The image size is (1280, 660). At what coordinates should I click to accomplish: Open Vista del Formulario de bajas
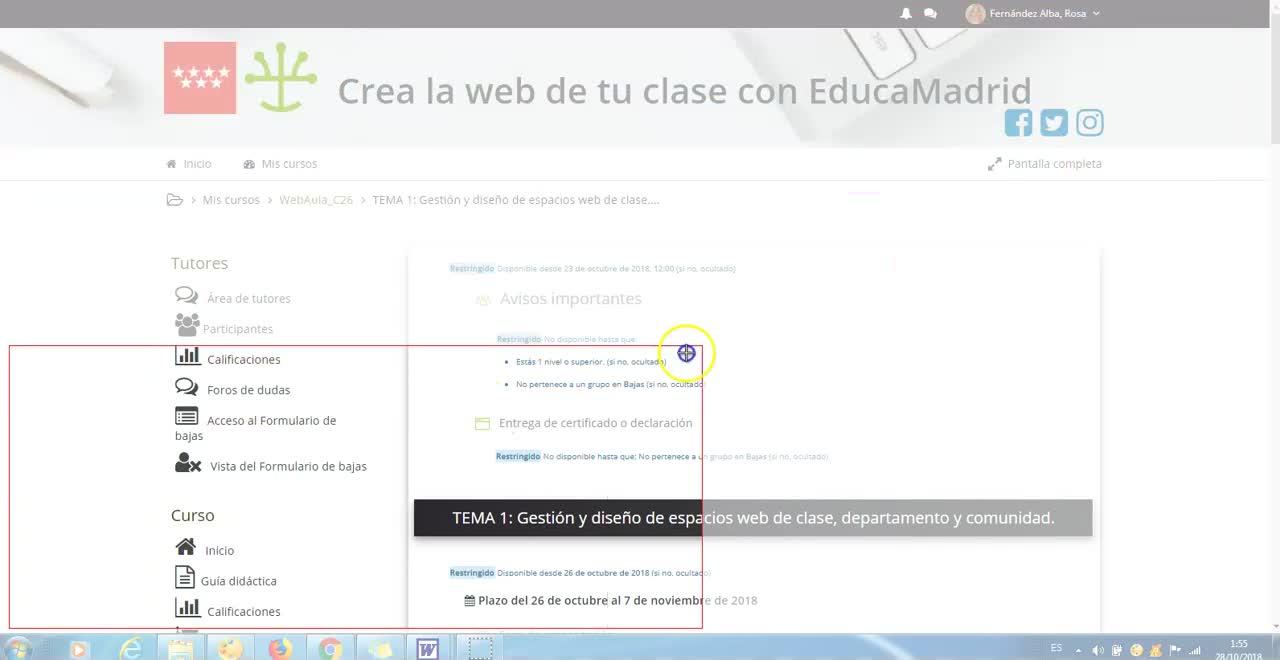click(288, 466)
